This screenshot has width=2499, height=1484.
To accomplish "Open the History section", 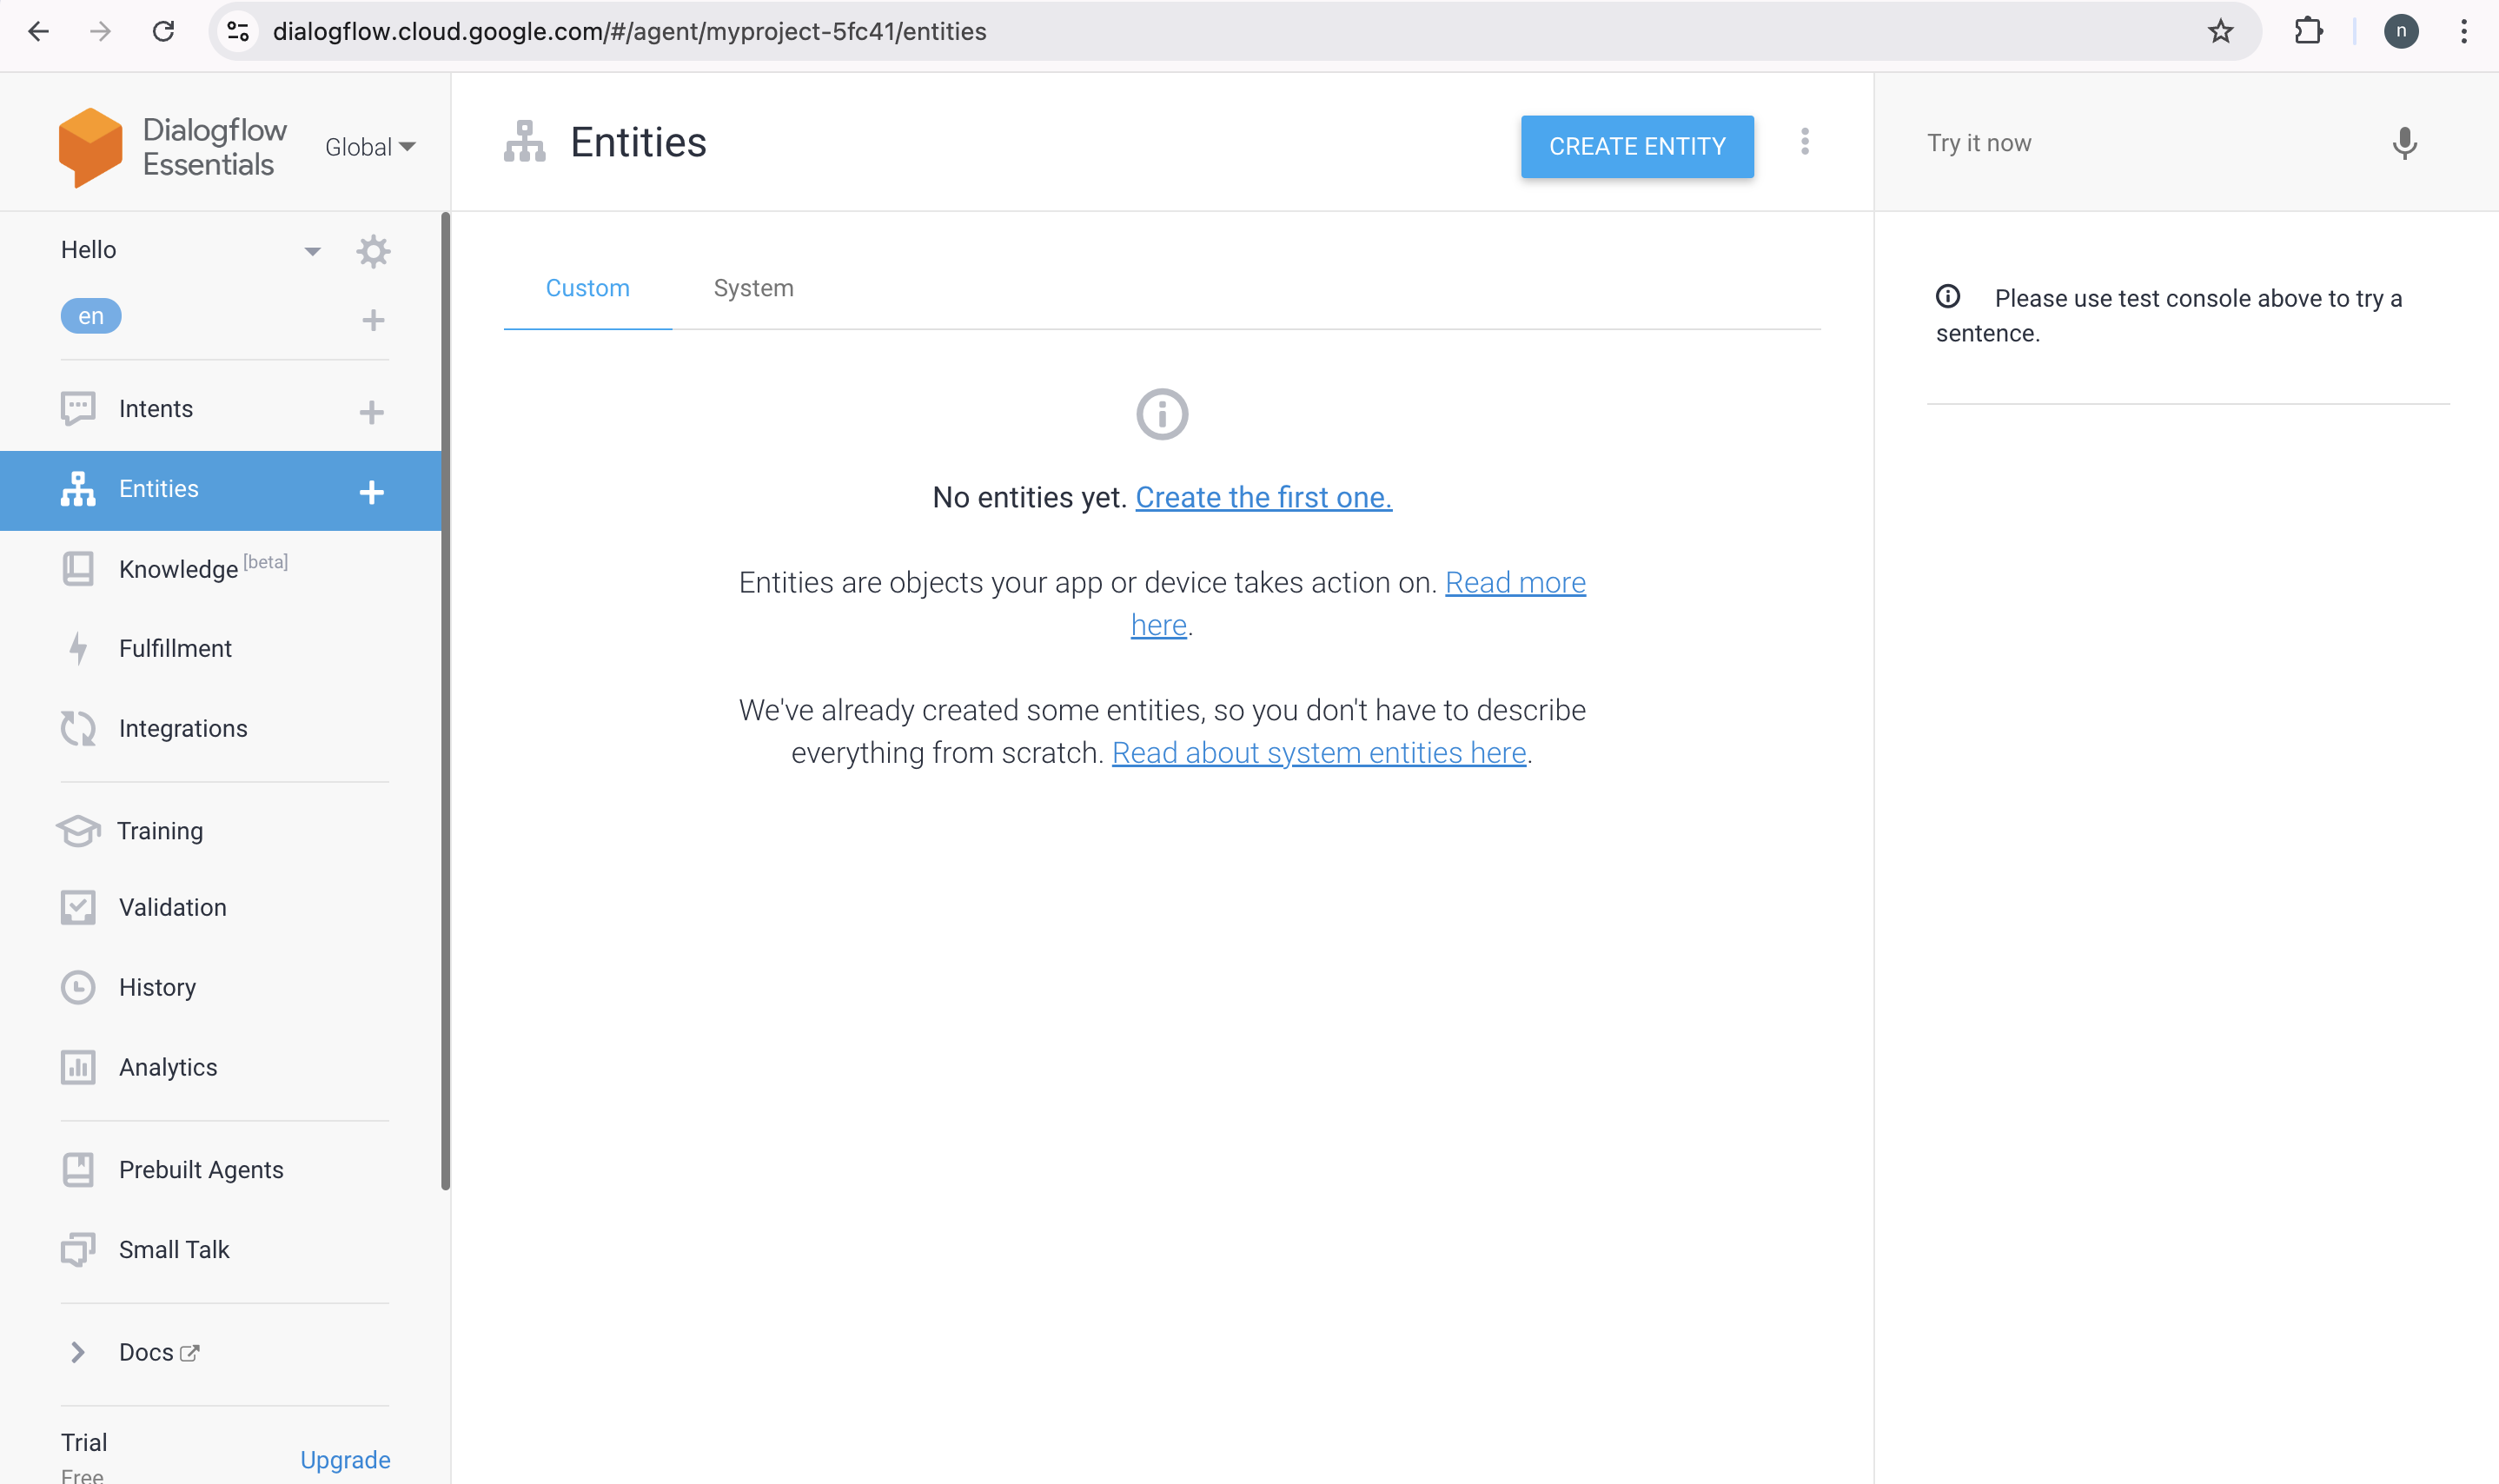I will coord(157,987).
